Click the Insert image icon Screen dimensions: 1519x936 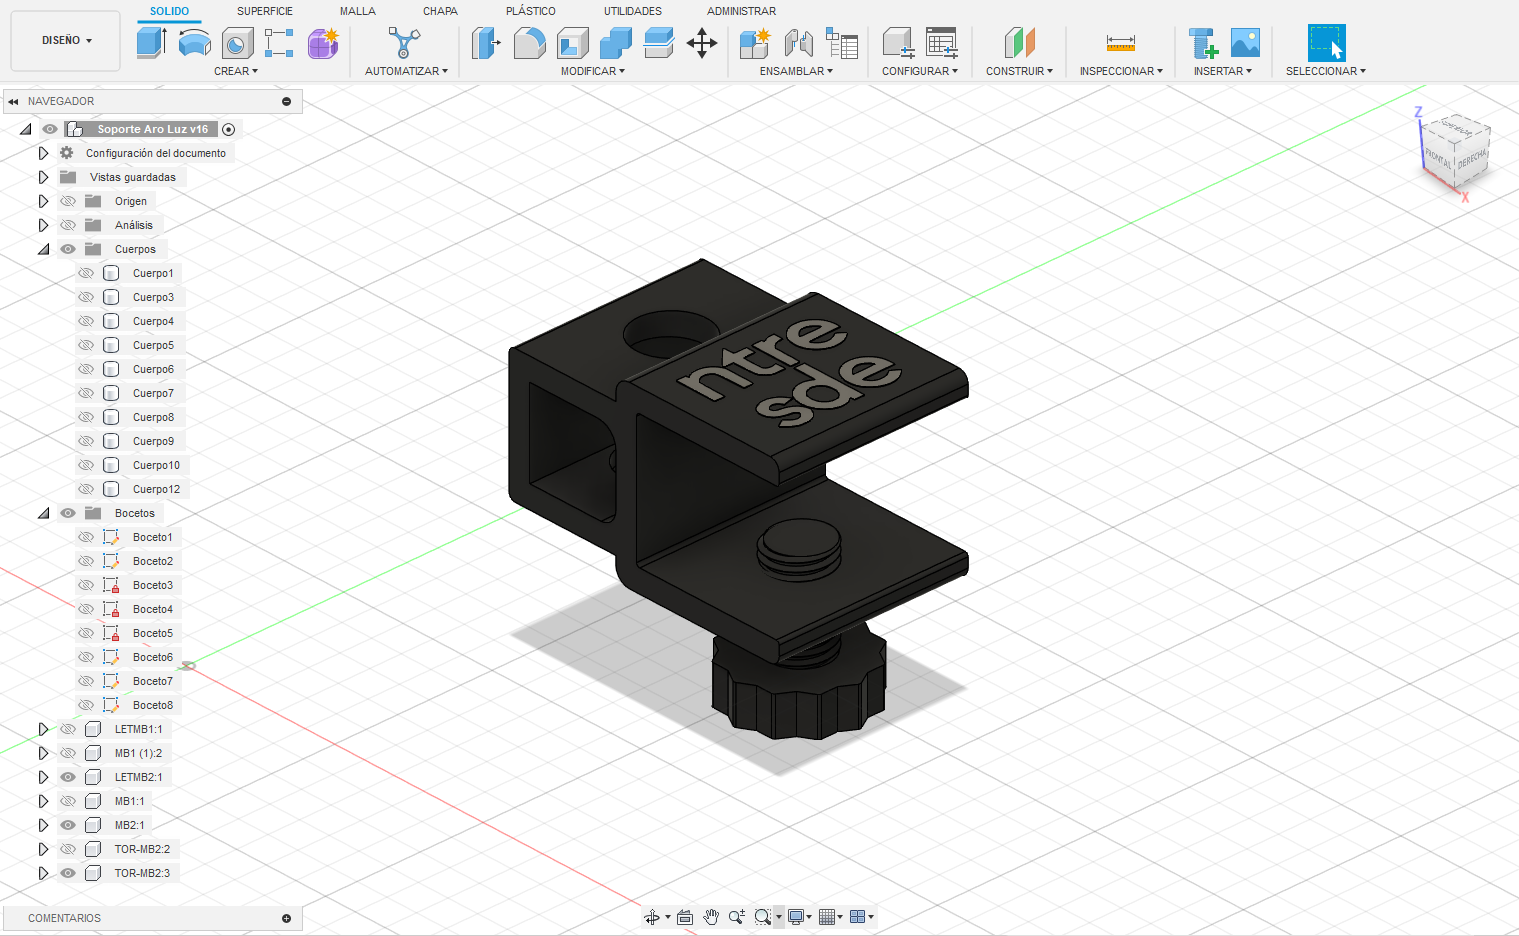click(1245, 43)
